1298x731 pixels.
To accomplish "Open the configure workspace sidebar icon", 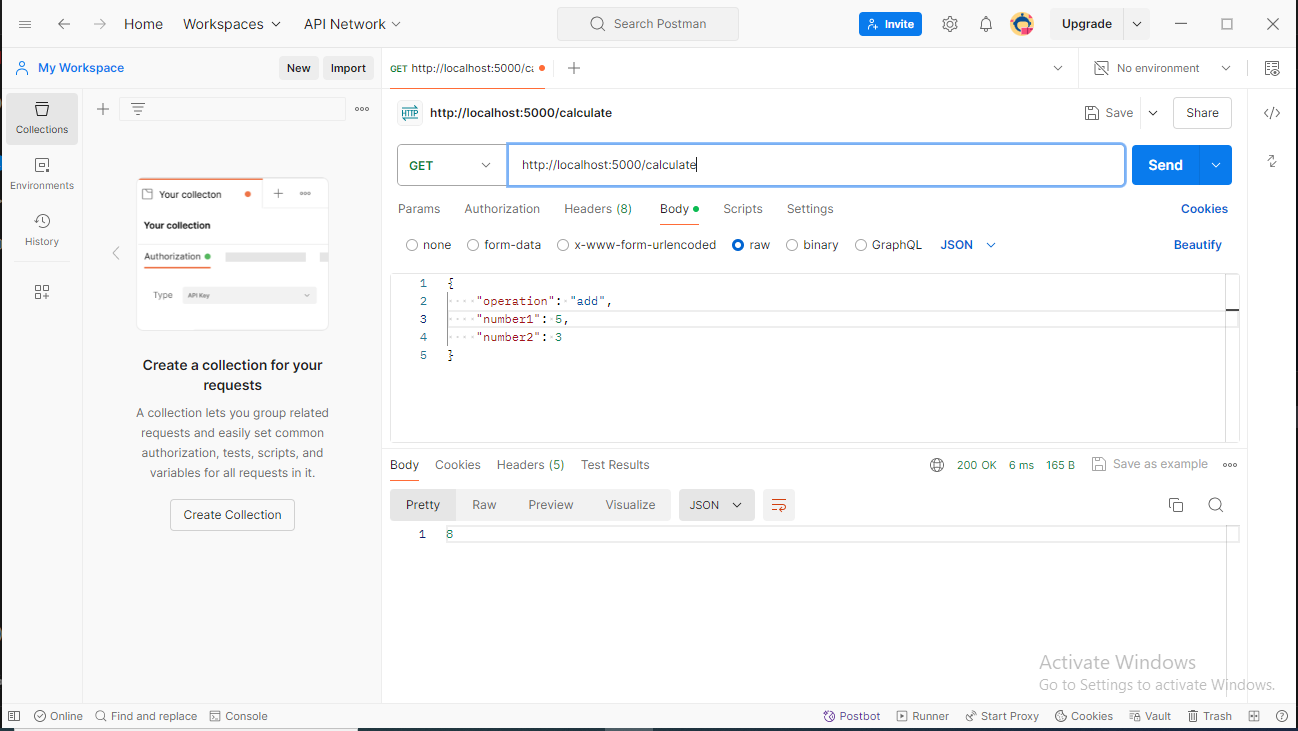I will pyautogui.click(x=42, y=292).
